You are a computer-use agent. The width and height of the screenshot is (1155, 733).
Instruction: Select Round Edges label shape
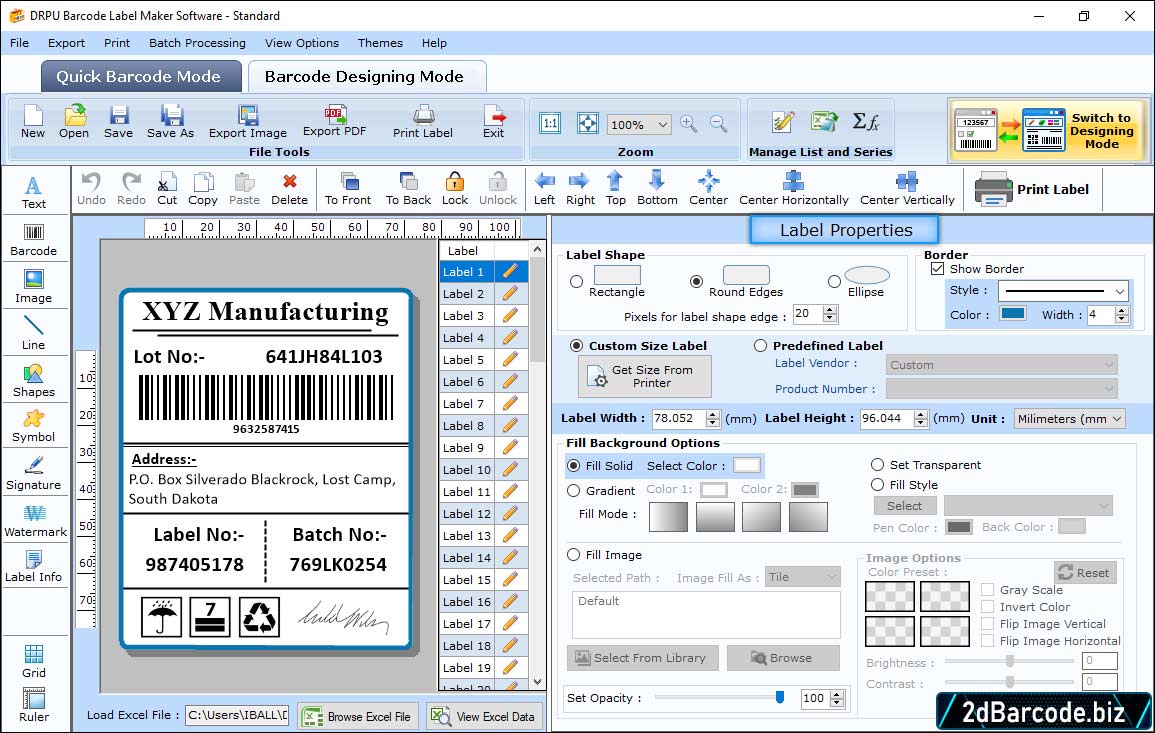(696, 281)
